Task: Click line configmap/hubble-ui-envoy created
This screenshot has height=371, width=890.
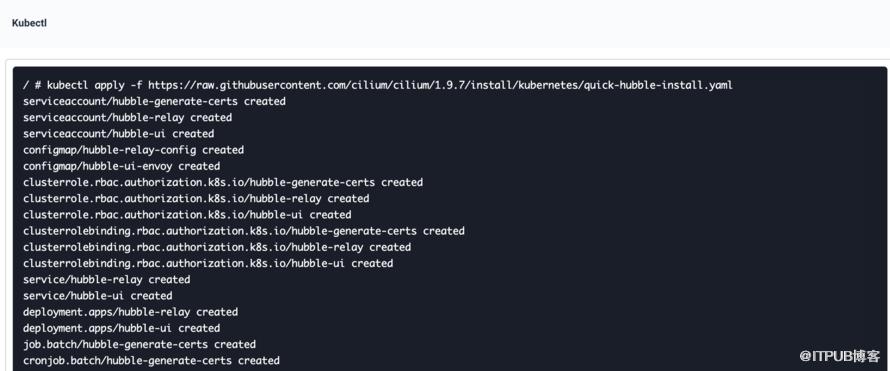Action: tap(121, 166)
